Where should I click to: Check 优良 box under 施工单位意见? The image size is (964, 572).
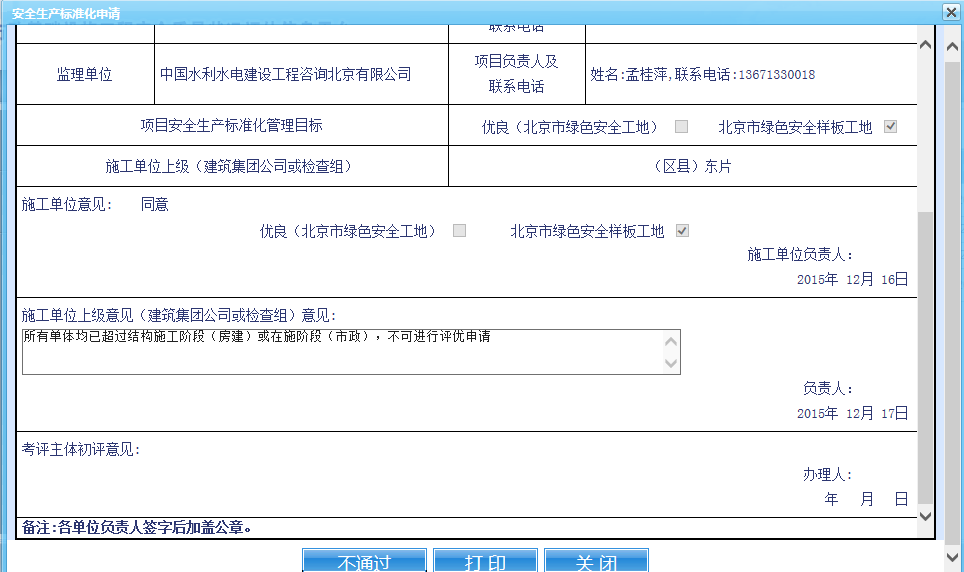(459, 231)
